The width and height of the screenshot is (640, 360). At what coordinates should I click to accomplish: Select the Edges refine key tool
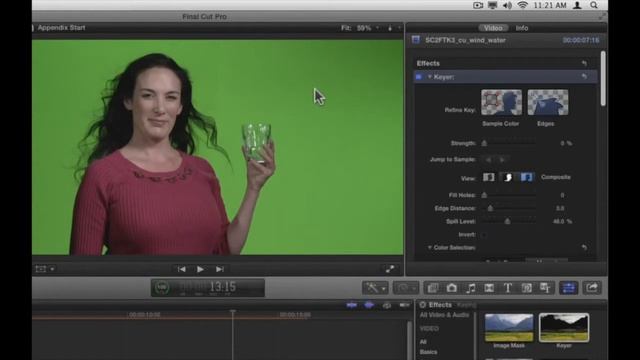click(548, 102)
